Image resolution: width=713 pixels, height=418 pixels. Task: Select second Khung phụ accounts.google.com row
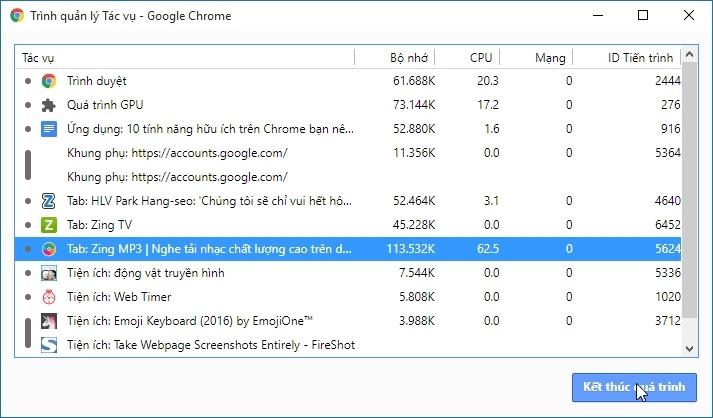pos(348,177)
